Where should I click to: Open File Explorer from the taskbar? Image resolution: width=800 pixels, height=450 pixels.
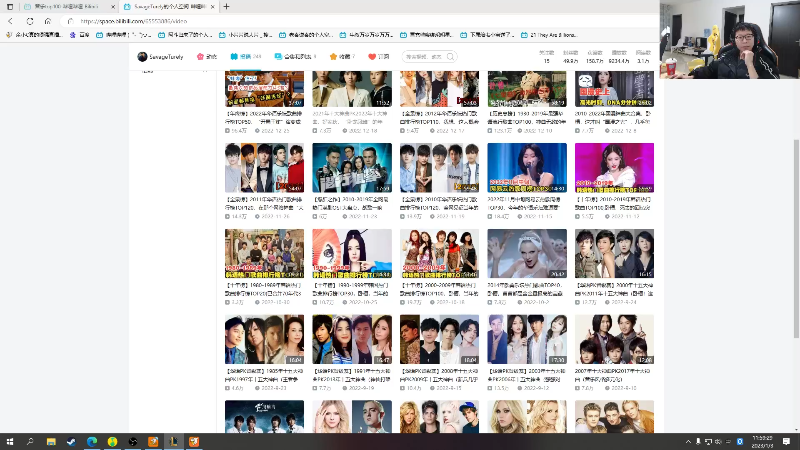51,441
